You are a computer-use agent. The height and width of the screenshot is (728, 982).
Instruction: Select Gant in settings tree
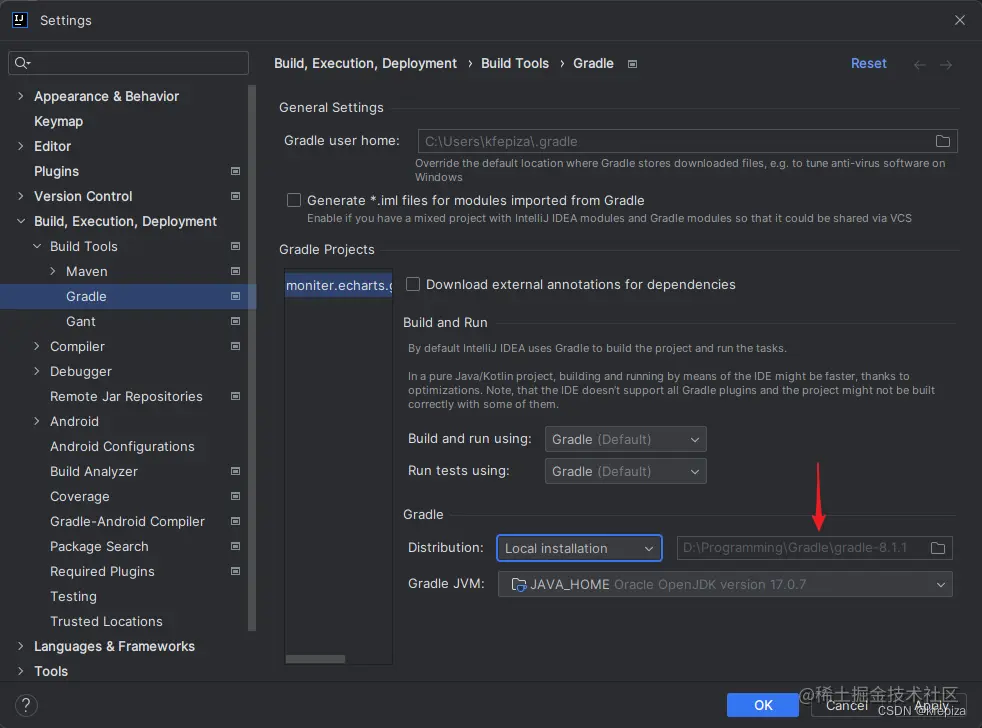(81, 321)
